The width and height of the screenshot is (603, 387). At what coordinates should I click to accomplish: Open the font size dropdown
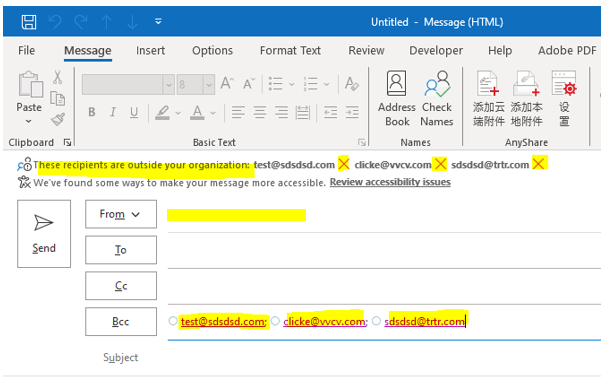coord(209,85)
